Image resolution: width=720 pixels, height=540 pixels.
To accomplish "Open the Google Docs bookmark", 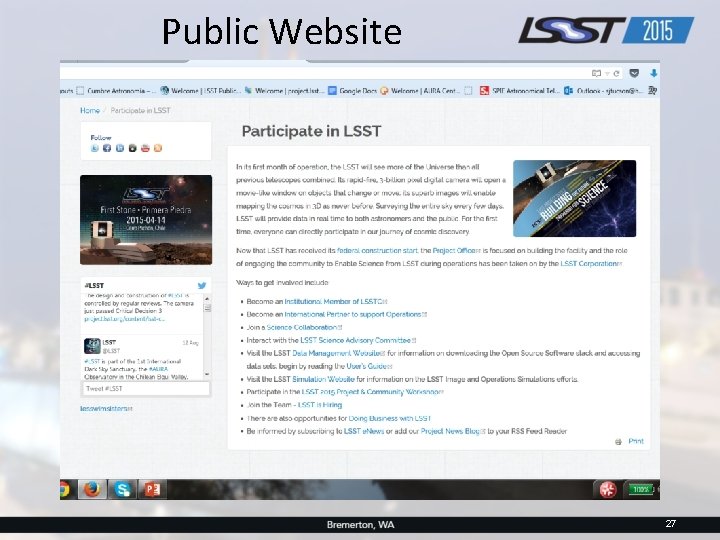I will (x=352, y=91).
